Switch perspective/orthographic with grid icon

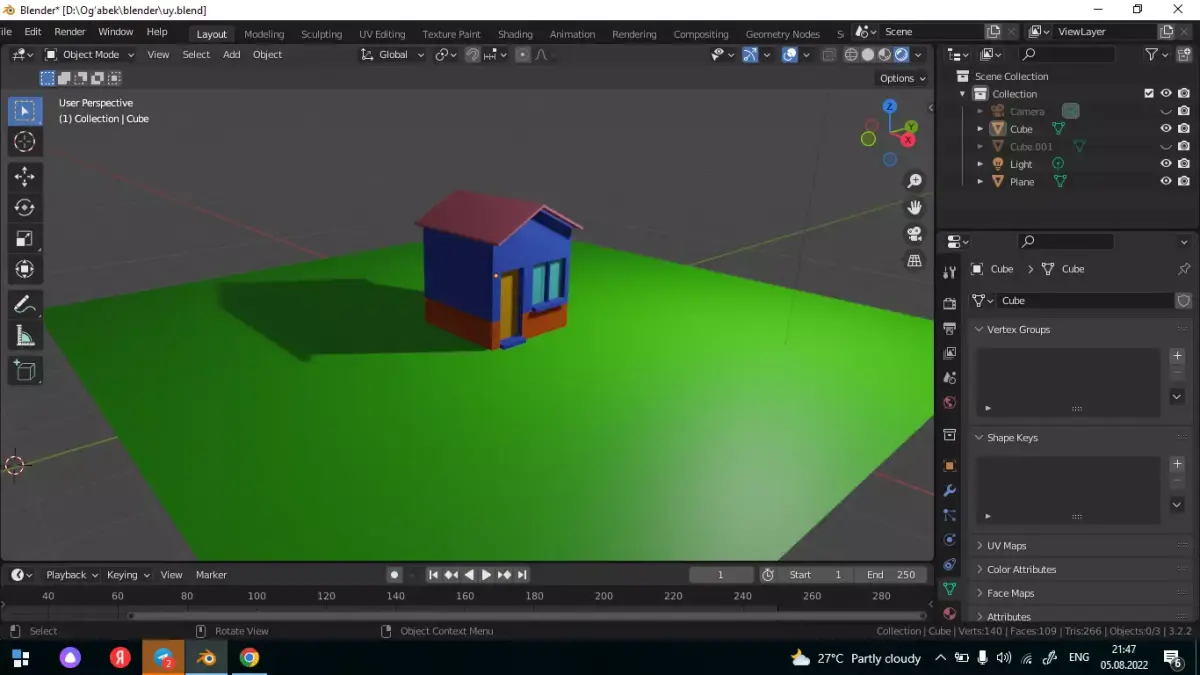pyautogui.click(x=914, y=260)
